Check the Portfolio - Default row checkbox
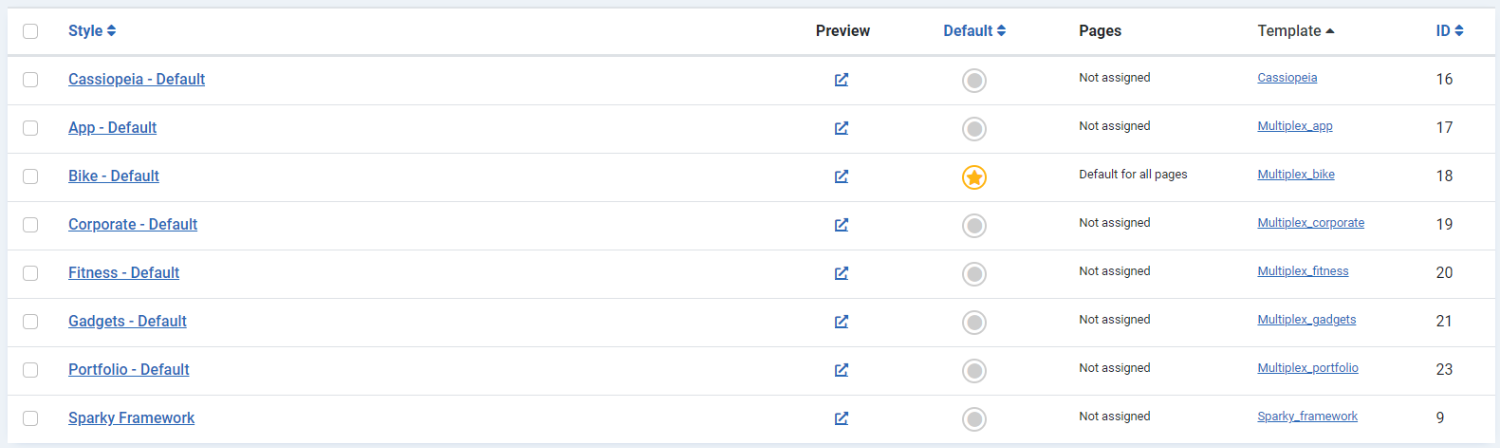 click(x=30, y=369)
